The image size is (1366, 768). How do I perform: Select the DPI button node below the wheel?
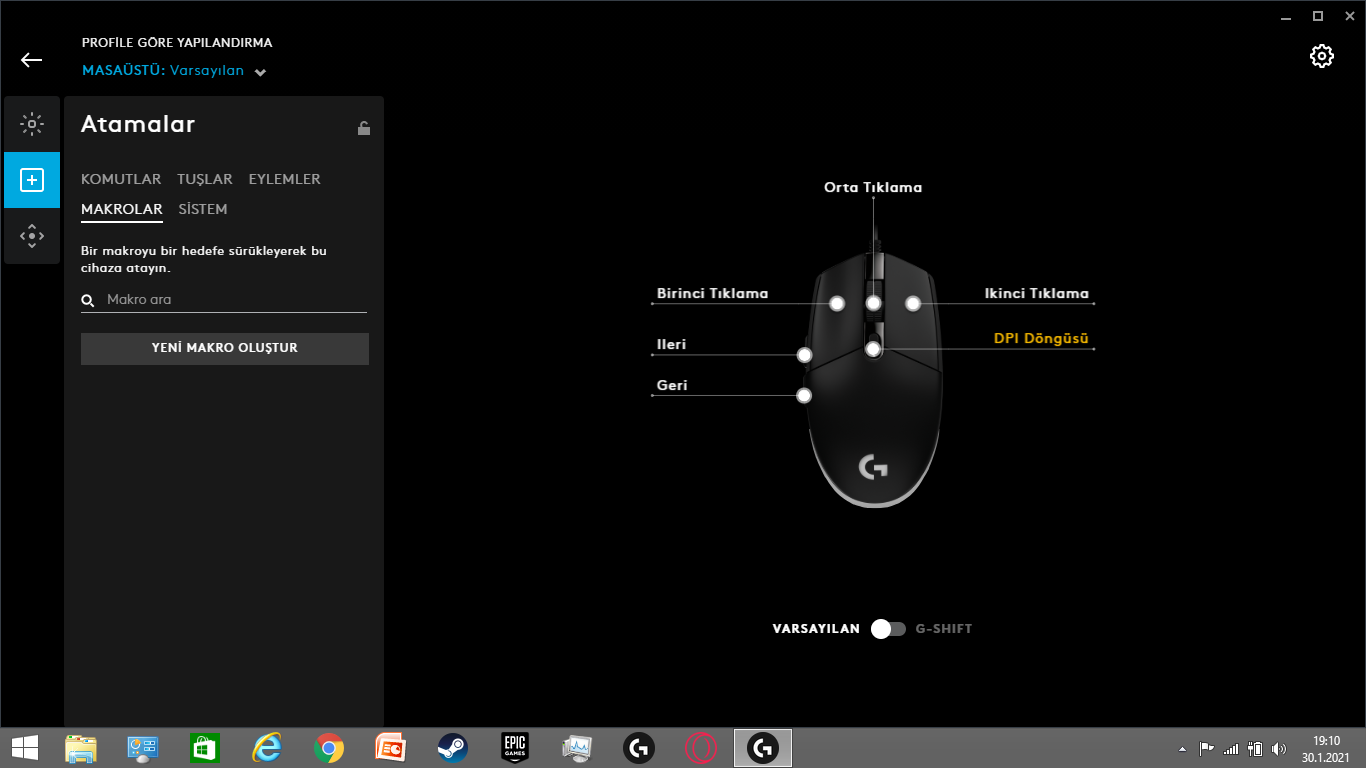coord(874,349)
